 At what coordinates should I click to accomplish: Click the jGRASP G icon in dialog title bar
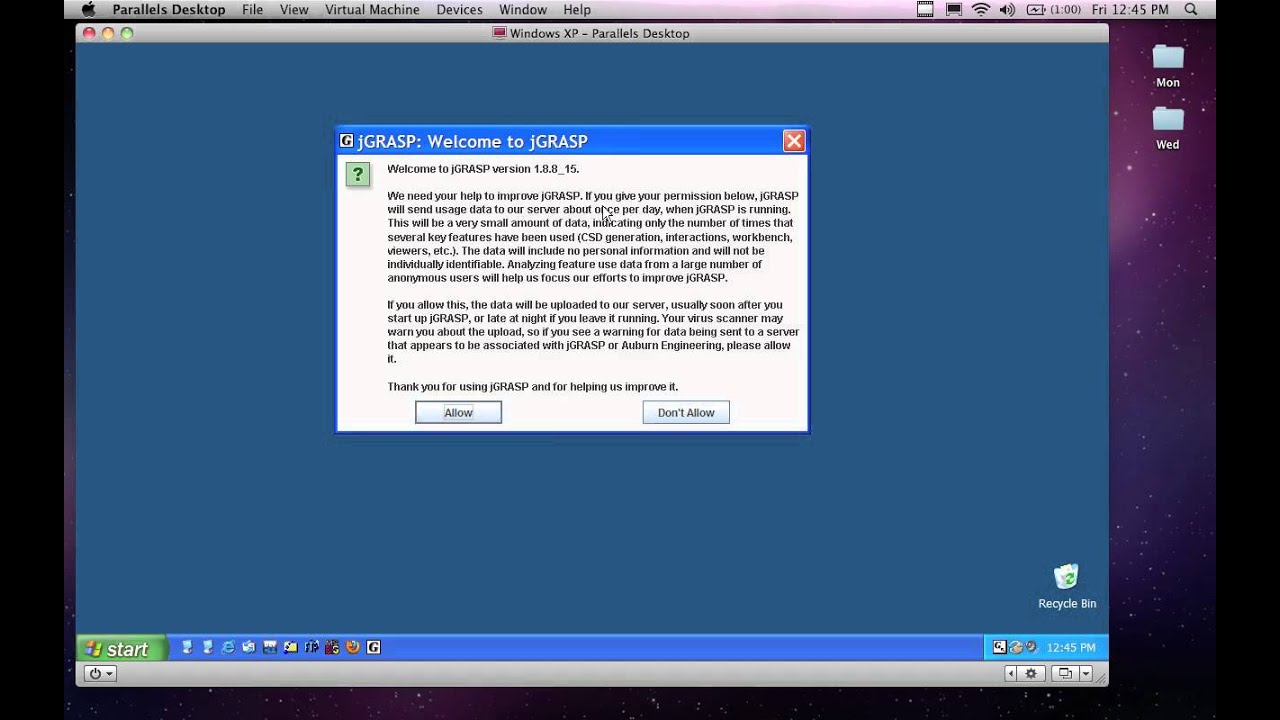(346, 141)
